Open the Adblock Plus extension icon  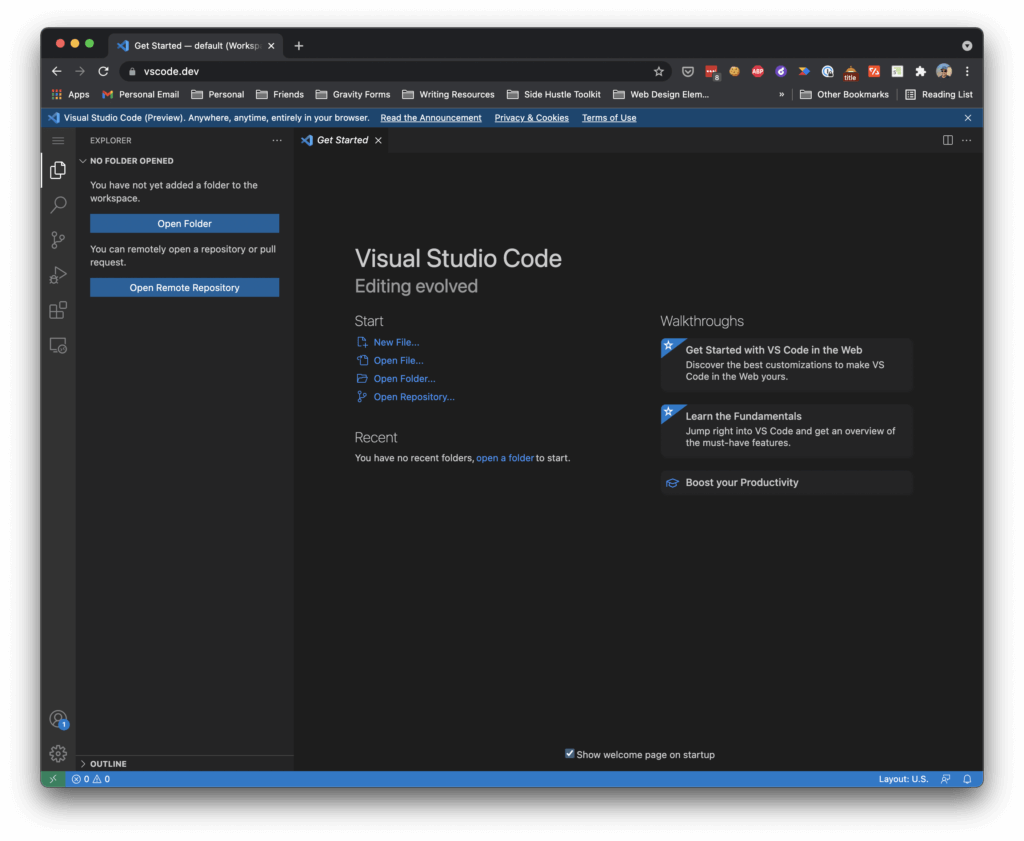758,72
